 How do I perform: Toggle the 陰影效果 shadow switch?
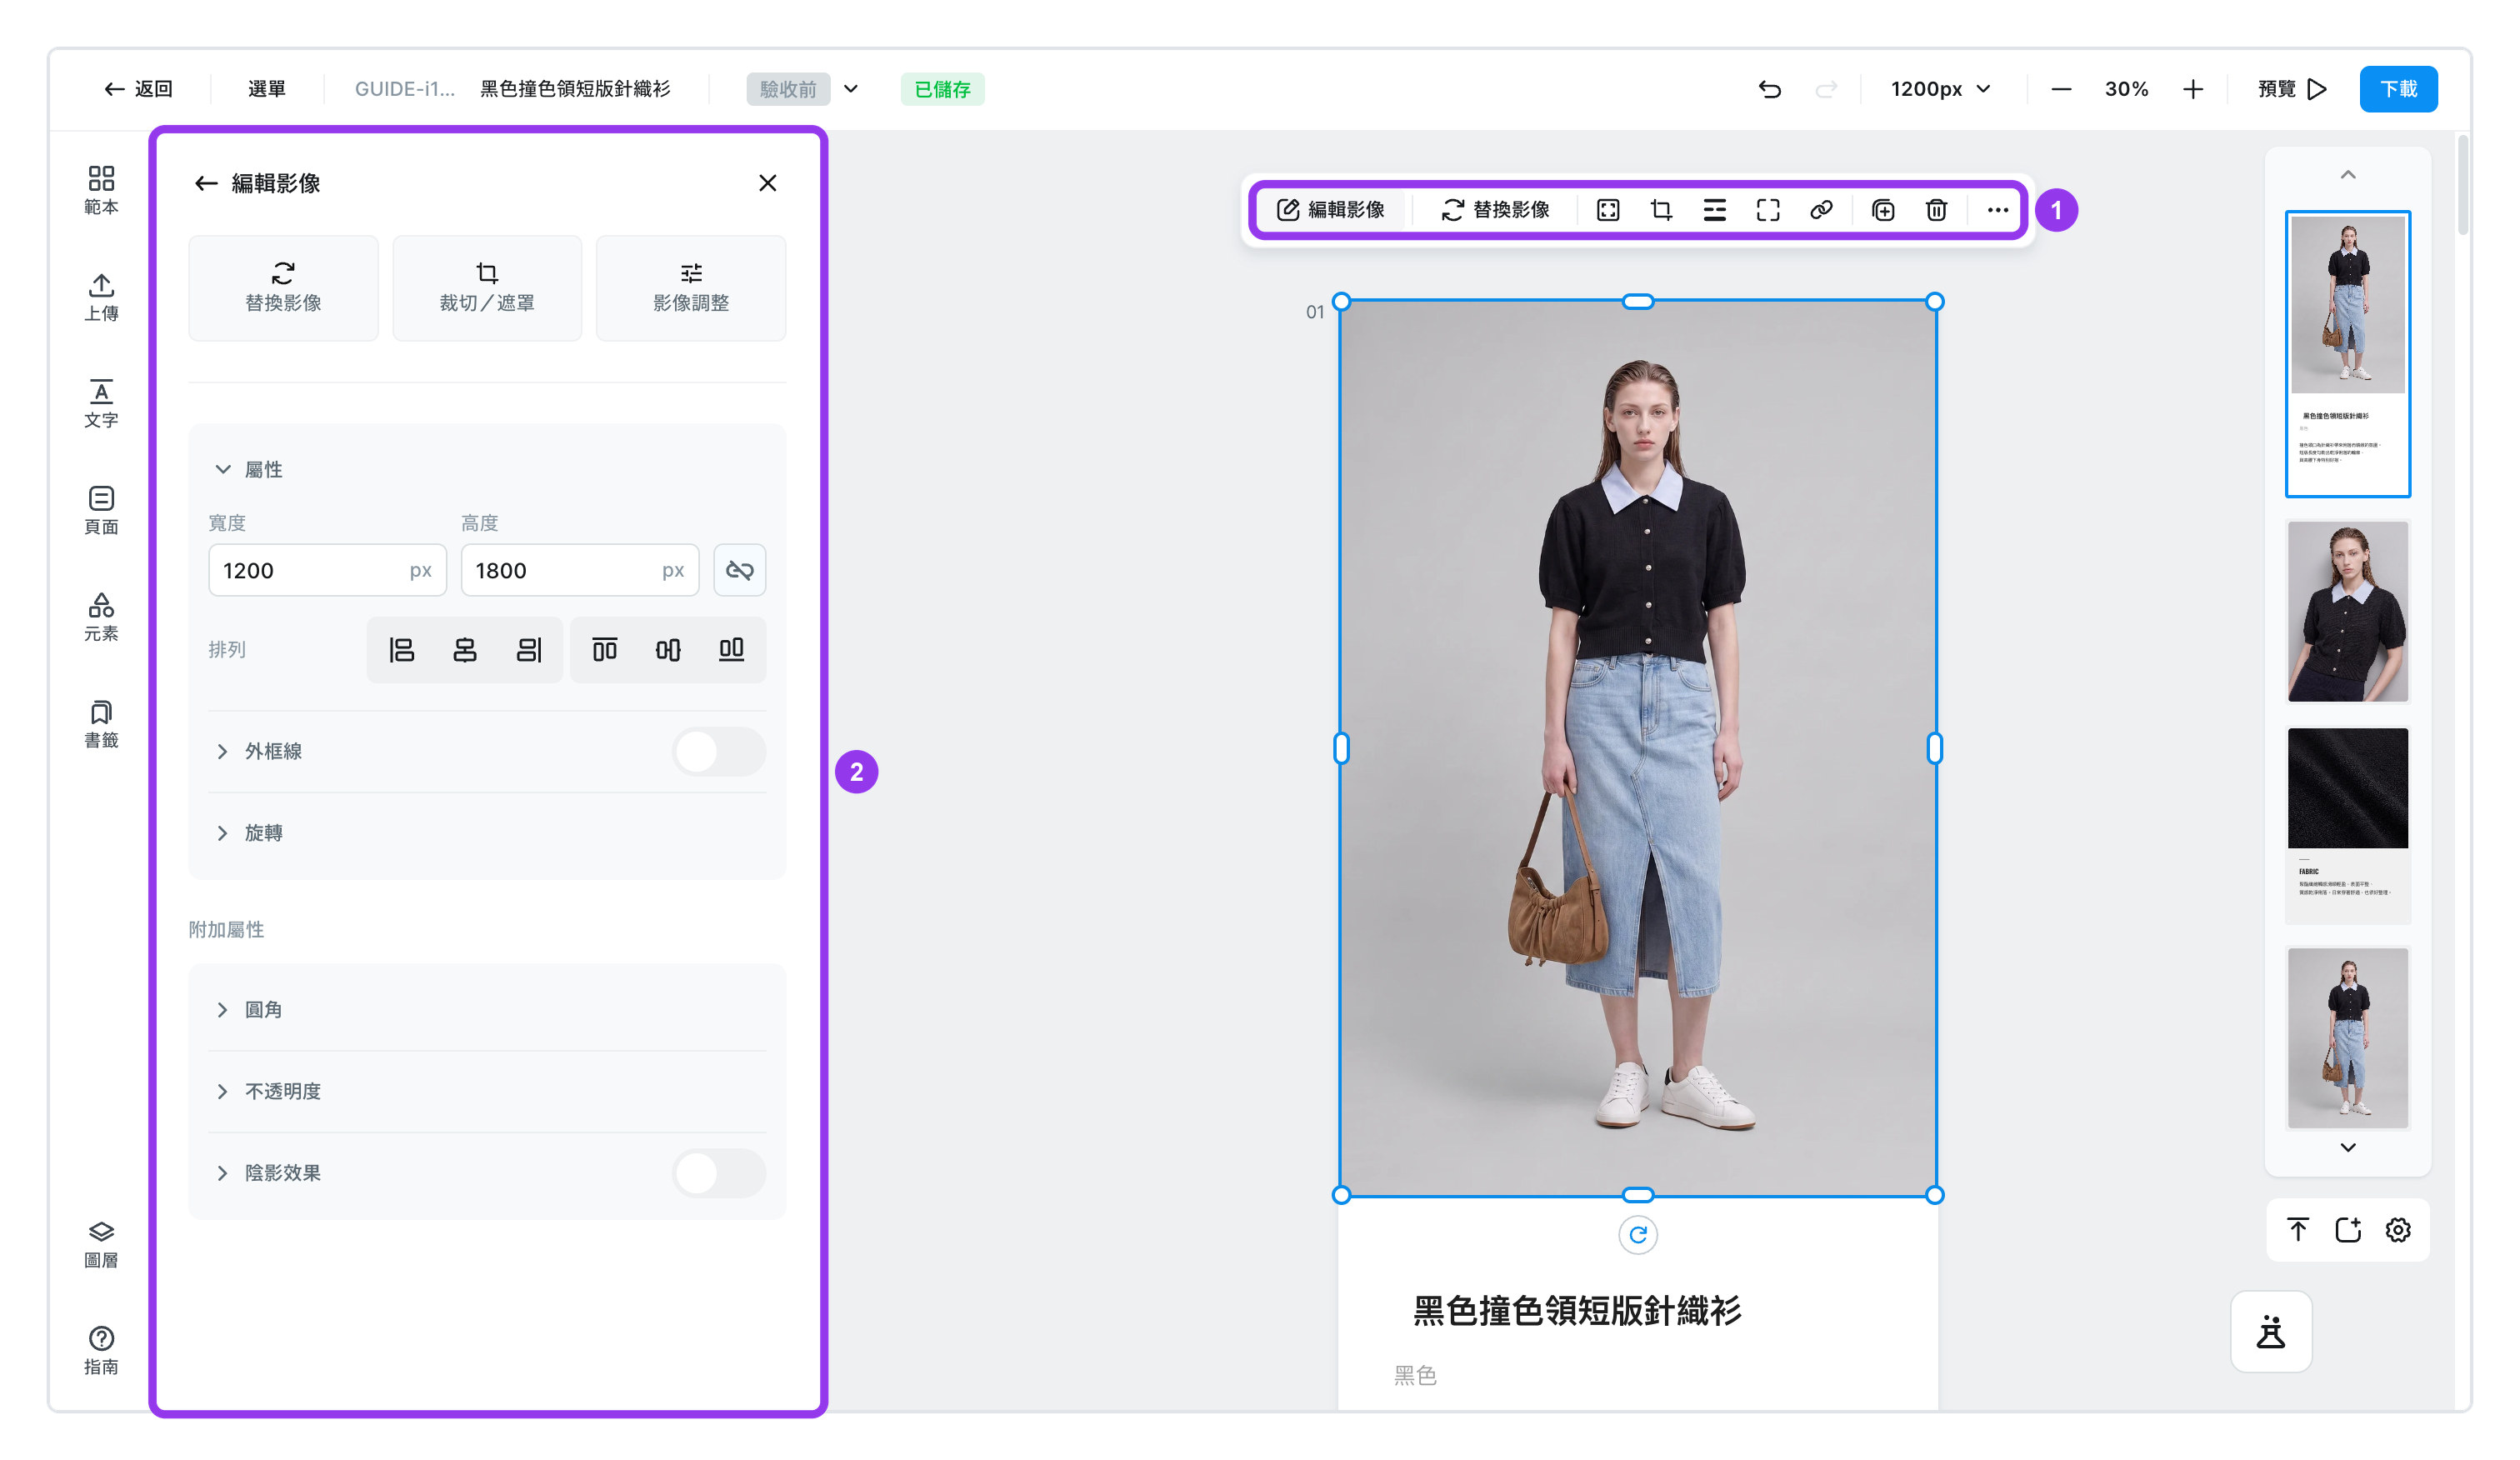[x=719, y=1173]
